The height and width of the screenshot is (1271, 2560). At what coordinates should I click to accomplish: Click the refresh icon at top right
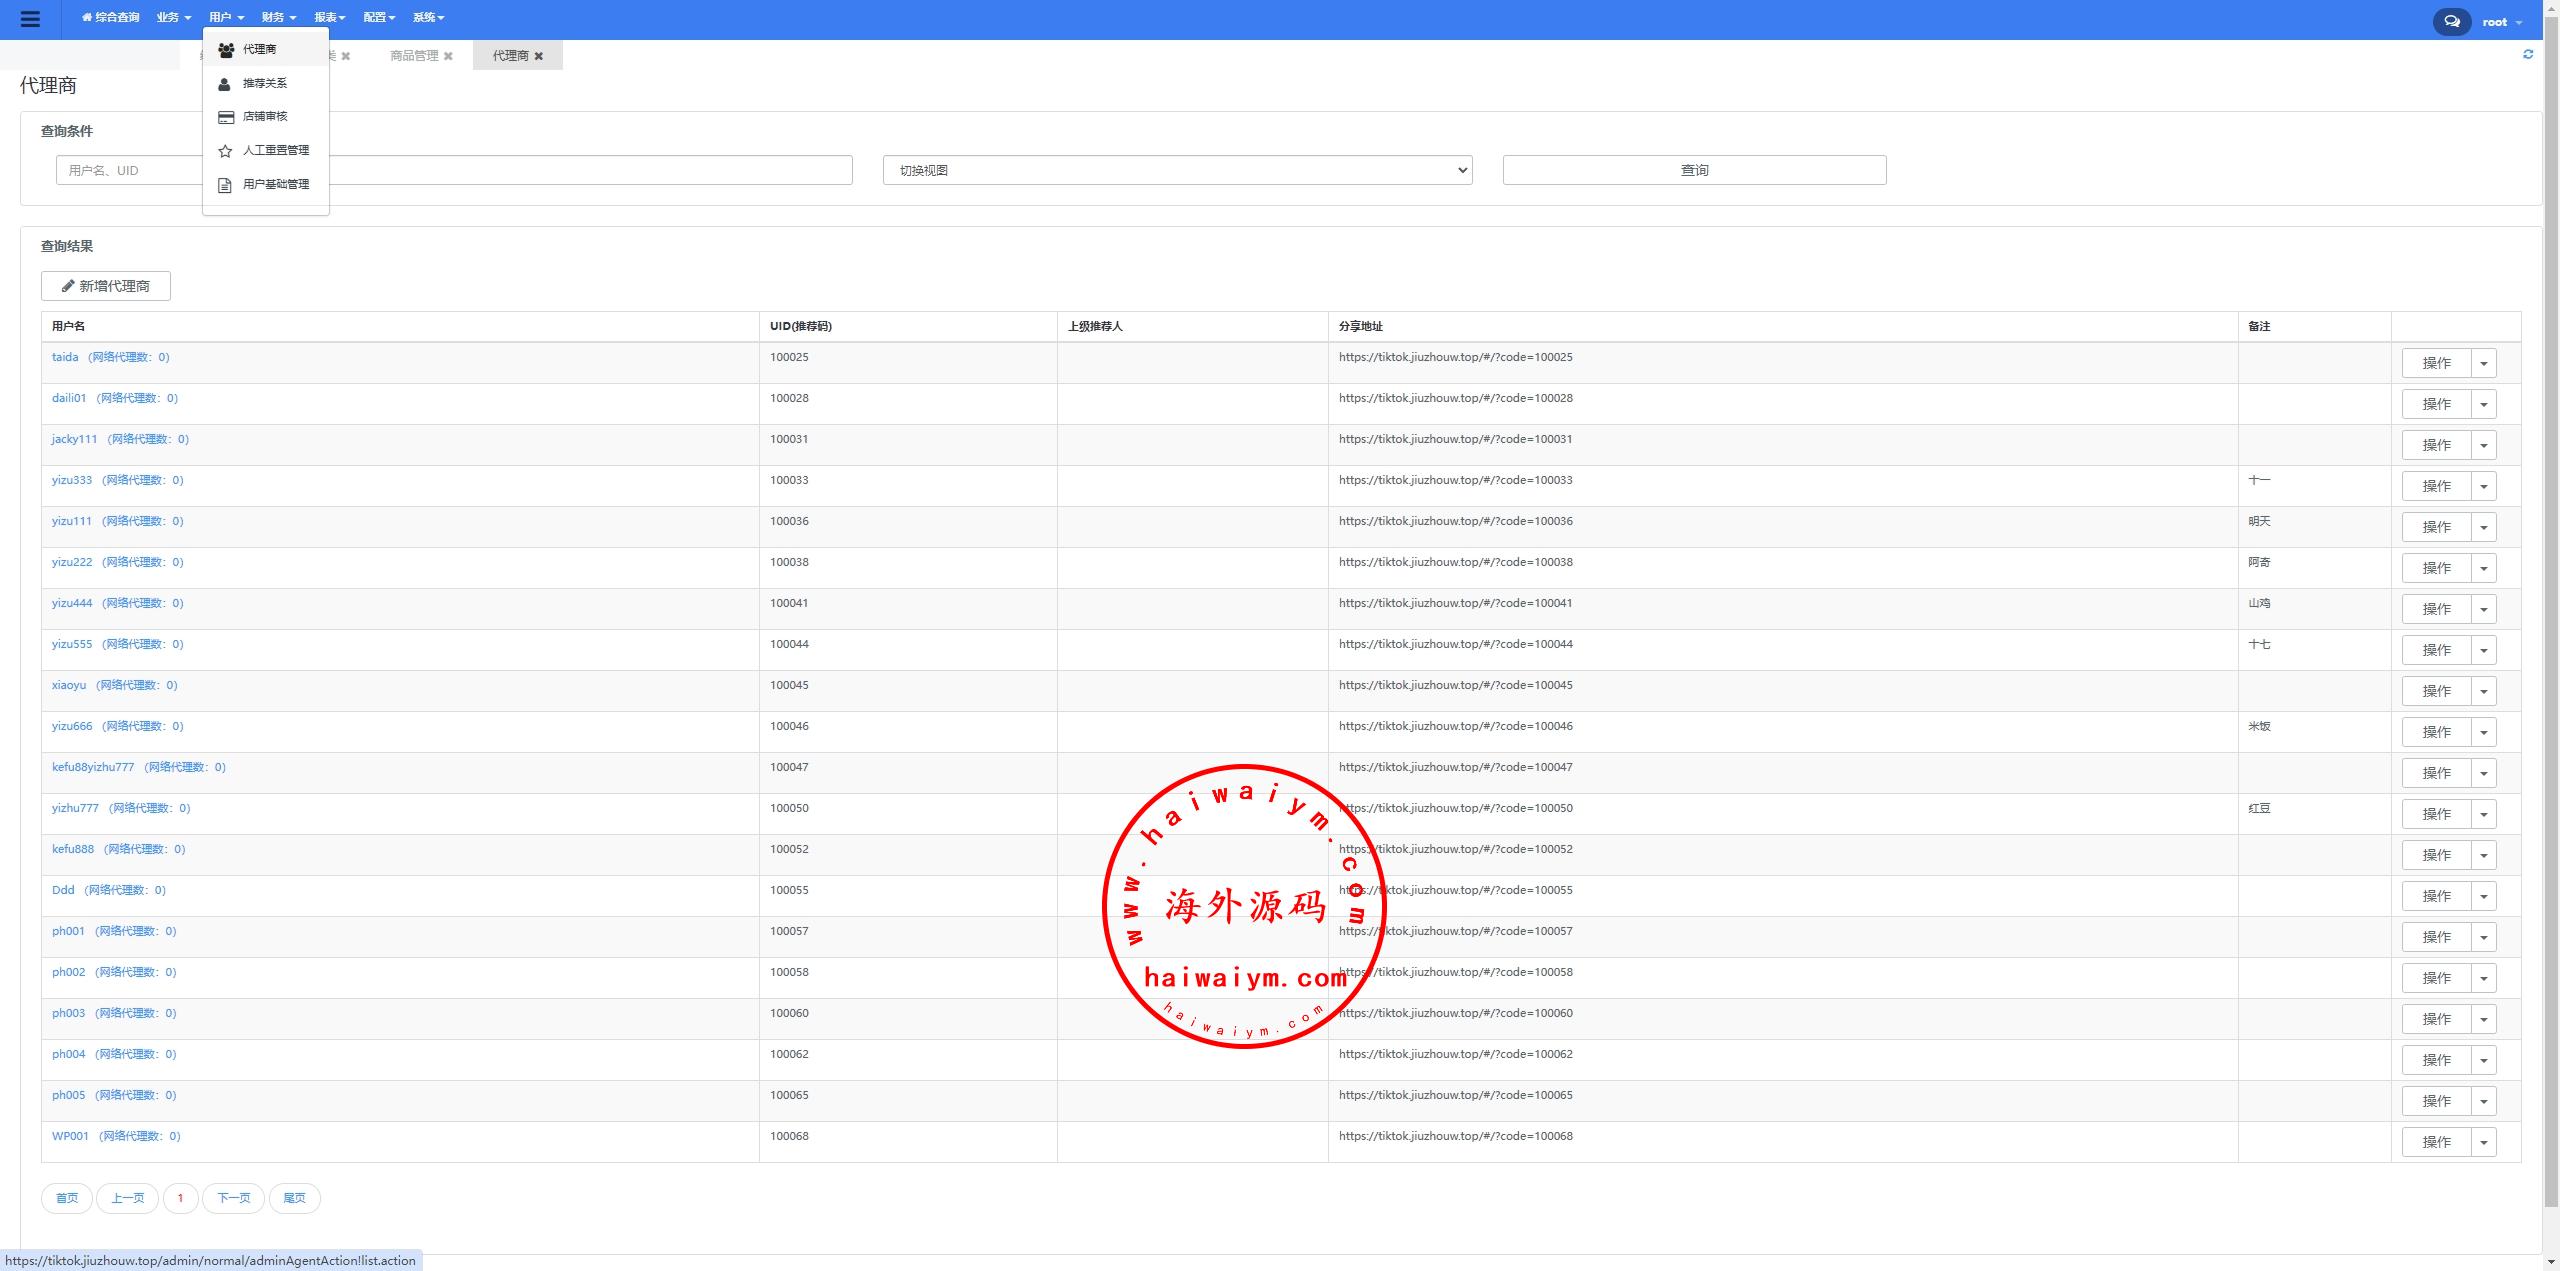[2528, 54]
